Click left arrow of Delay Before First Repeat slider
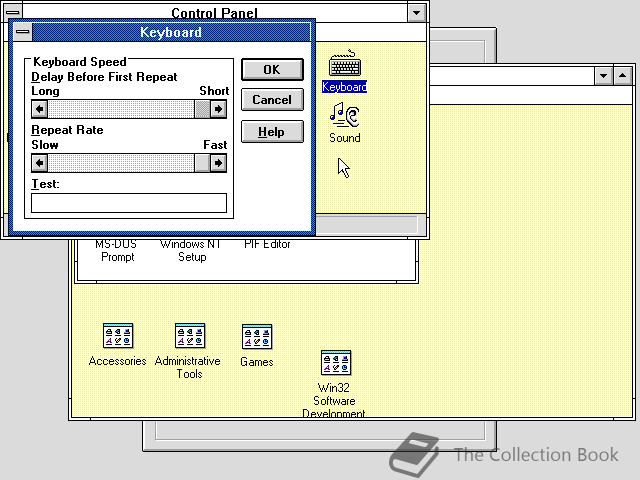 (x=40, y=109)
